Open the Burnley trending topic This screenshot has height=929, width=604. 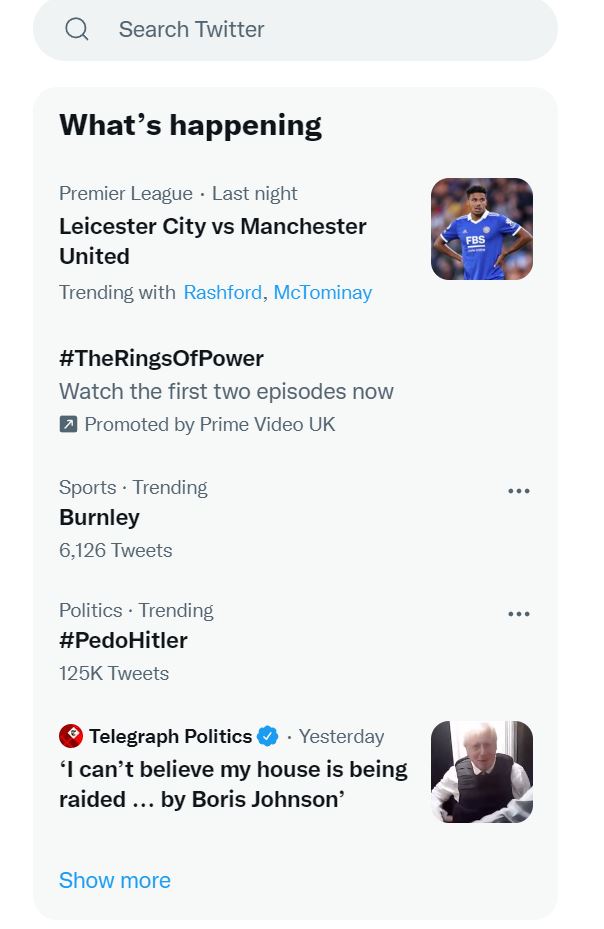99,518
